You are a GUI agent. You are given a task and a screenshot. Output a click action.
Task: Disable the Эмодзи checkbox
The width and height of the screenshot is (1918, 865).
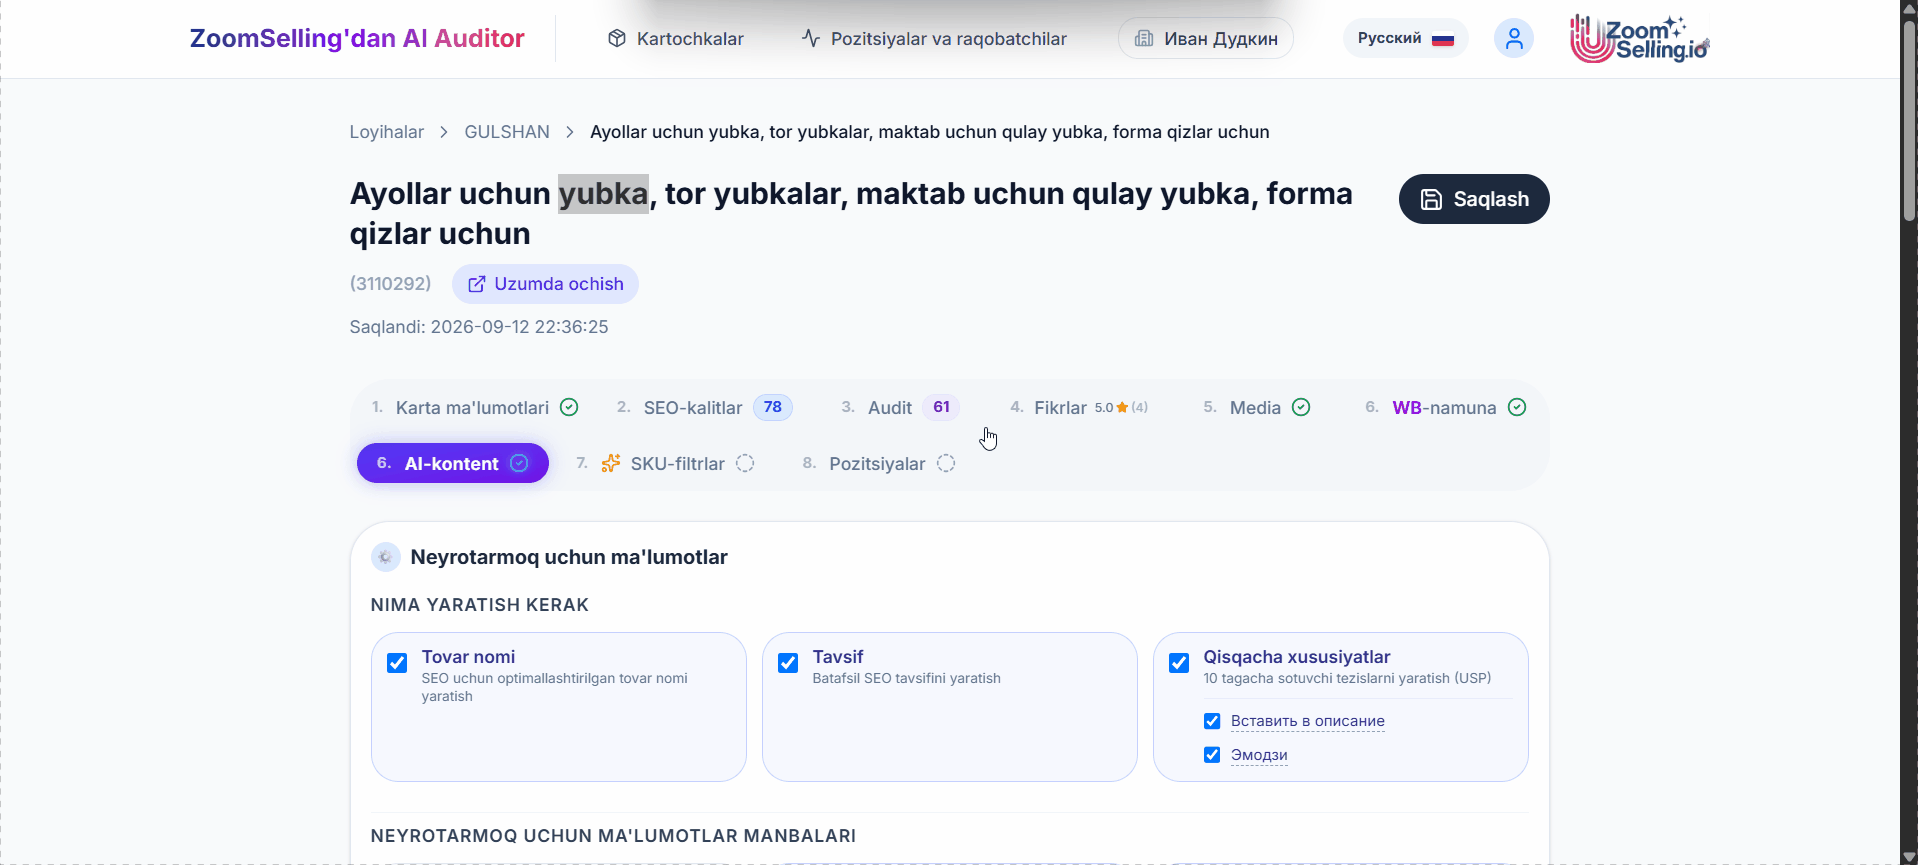pyautogui.click(x=1212, y=755)
